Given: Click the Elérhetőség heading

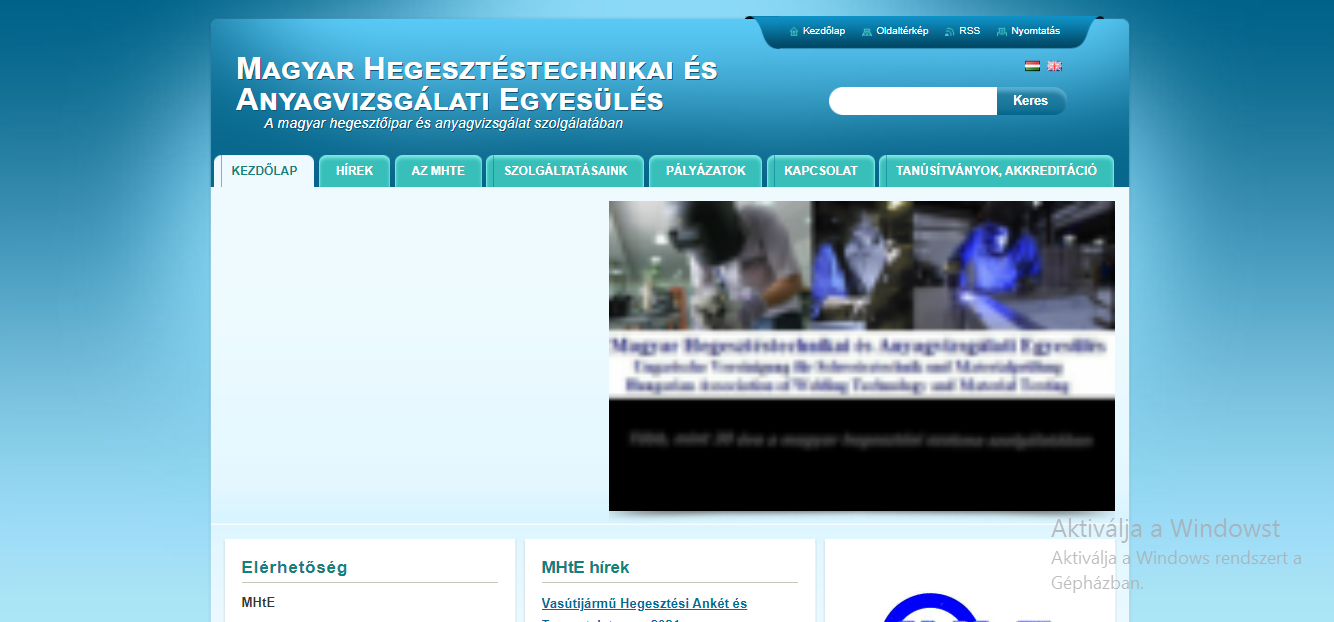Looking at the screenshot, I should 294,568.
